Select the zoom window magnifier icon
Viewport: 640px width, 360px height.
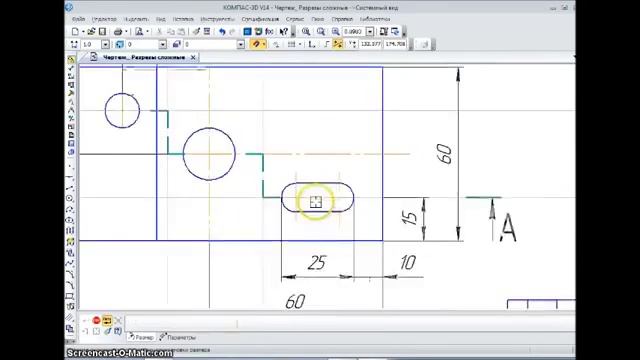click(x=306, y=31)
